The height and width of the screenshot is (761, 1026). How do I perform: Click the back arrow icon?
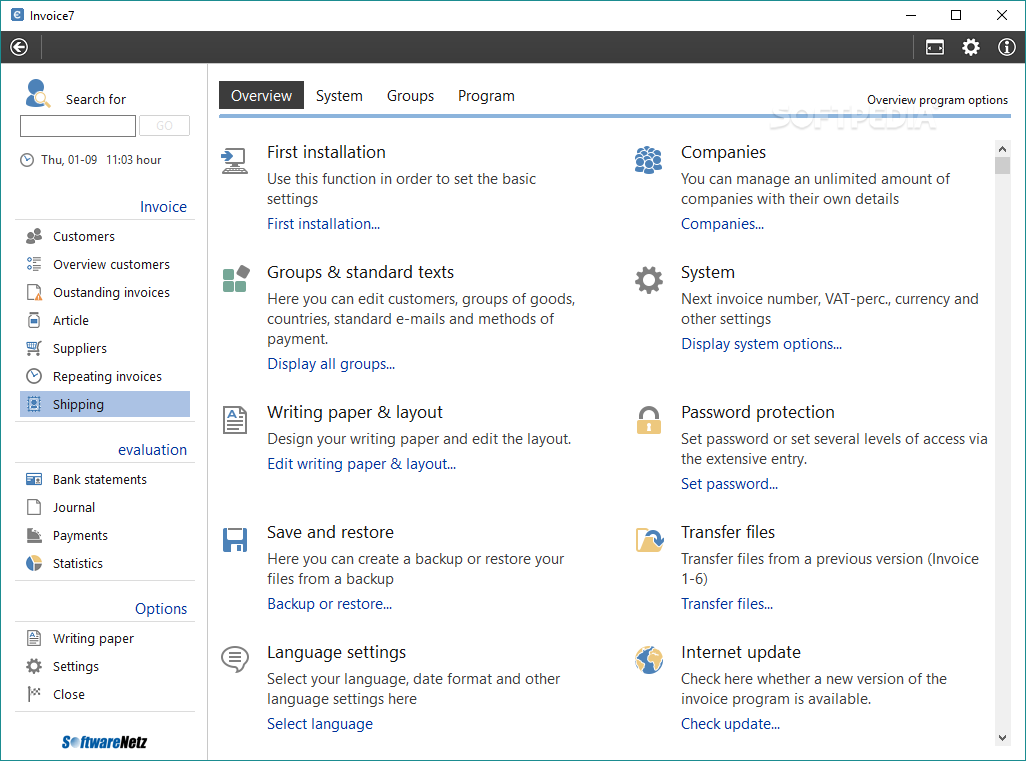coord(19,47)
